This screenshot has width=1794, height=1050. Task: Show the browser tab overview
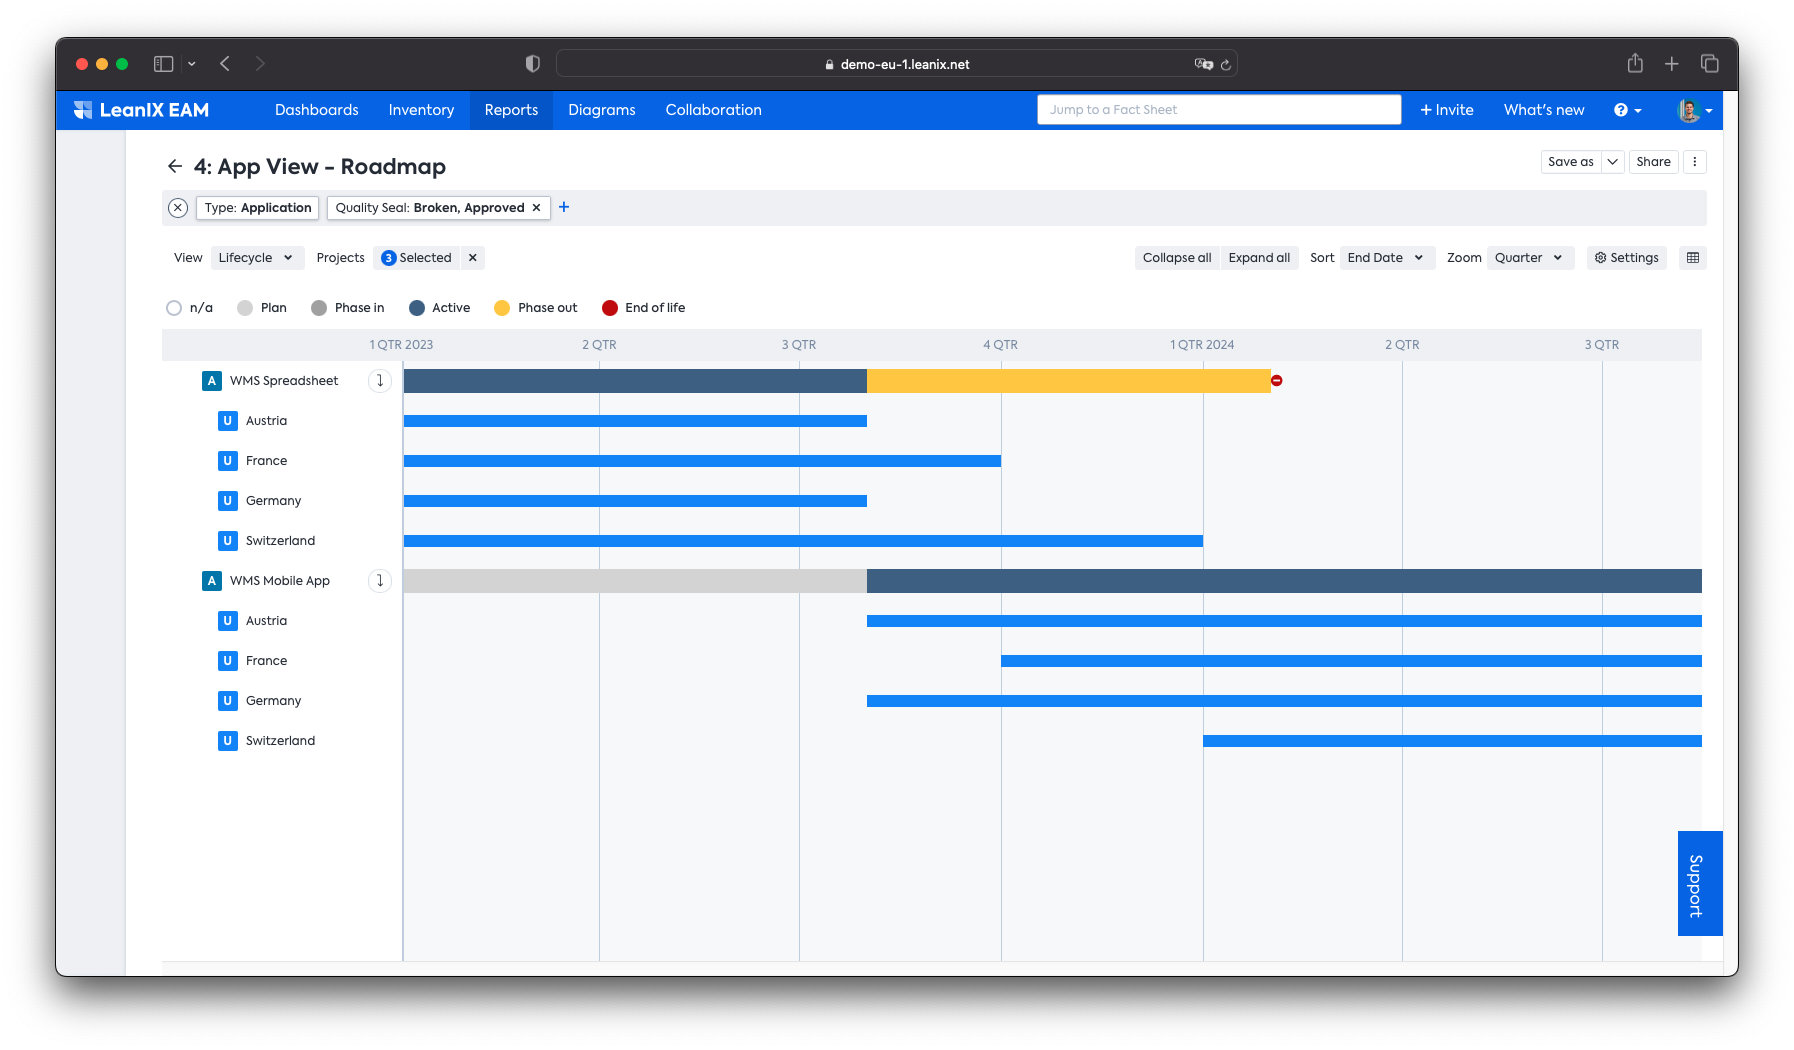pos(1710,64)
